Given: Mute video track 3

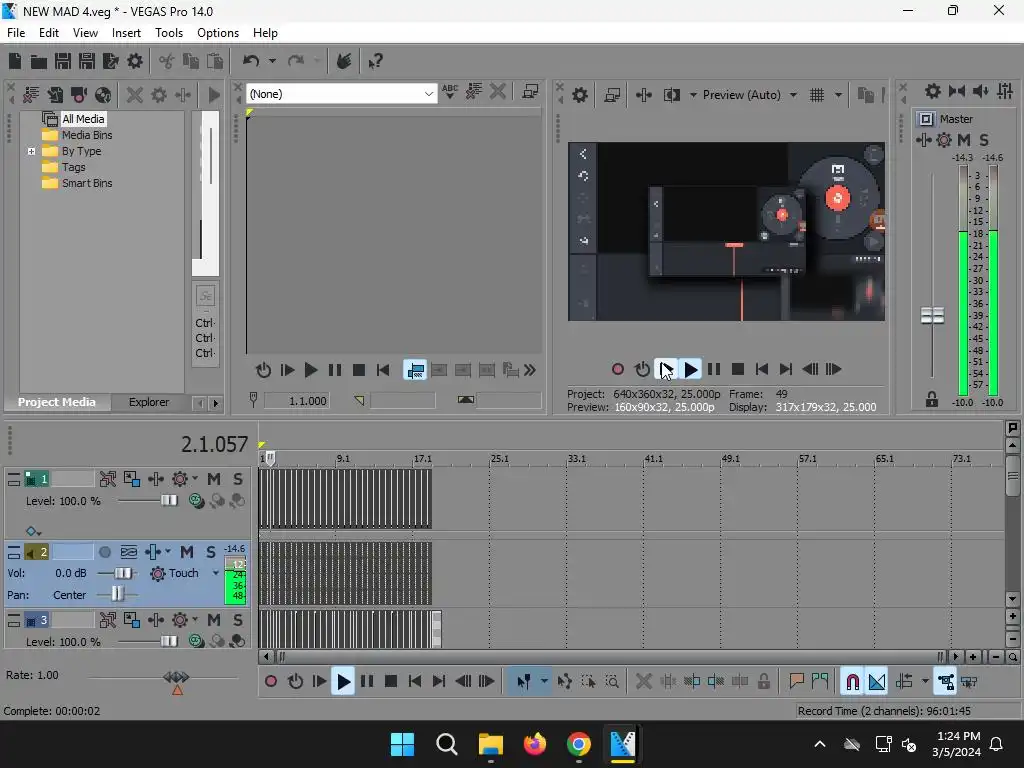Looking at the screenshot, I should [214, 620].
